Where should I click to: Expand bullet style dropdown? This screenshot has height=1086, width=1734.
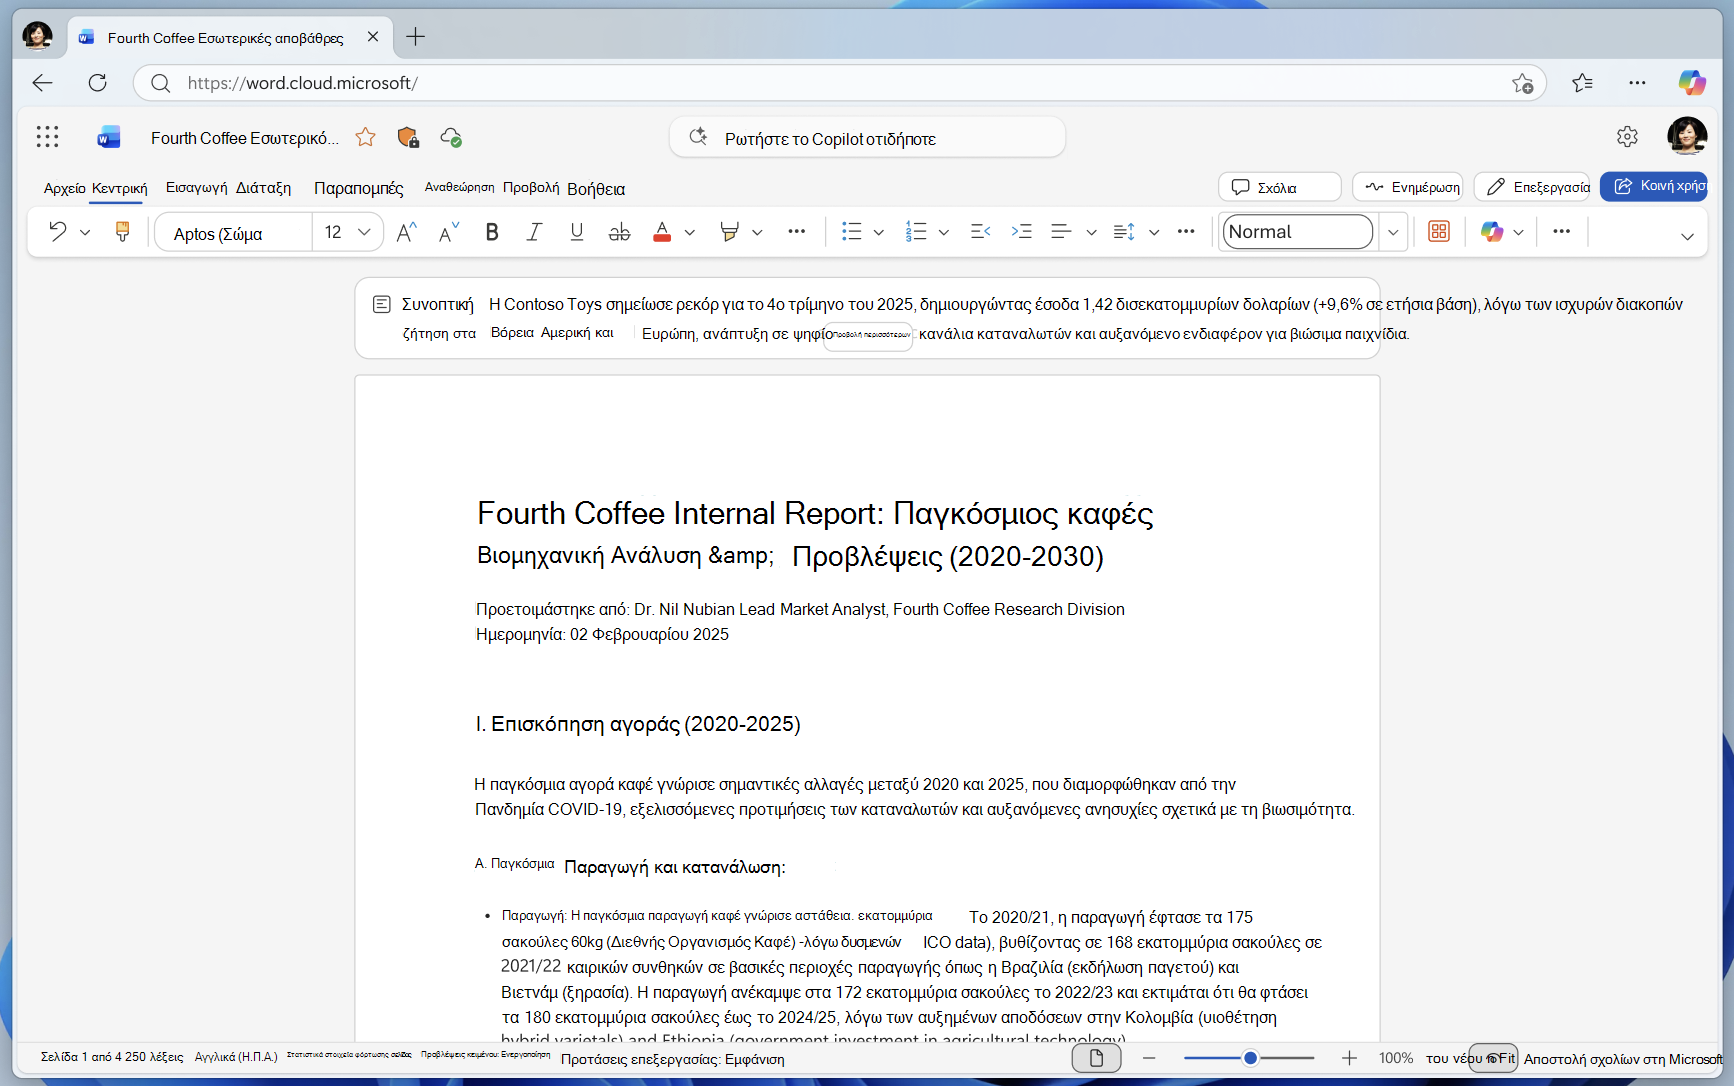[879, 232]
